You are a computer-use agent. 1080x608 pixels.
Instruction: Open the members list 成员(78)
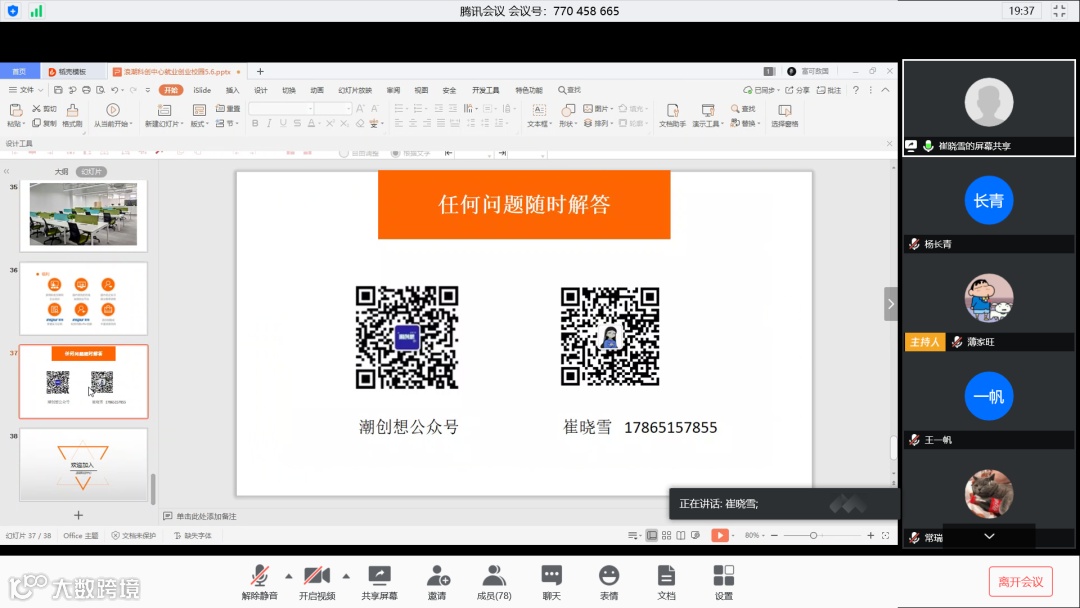pos(494,582)
